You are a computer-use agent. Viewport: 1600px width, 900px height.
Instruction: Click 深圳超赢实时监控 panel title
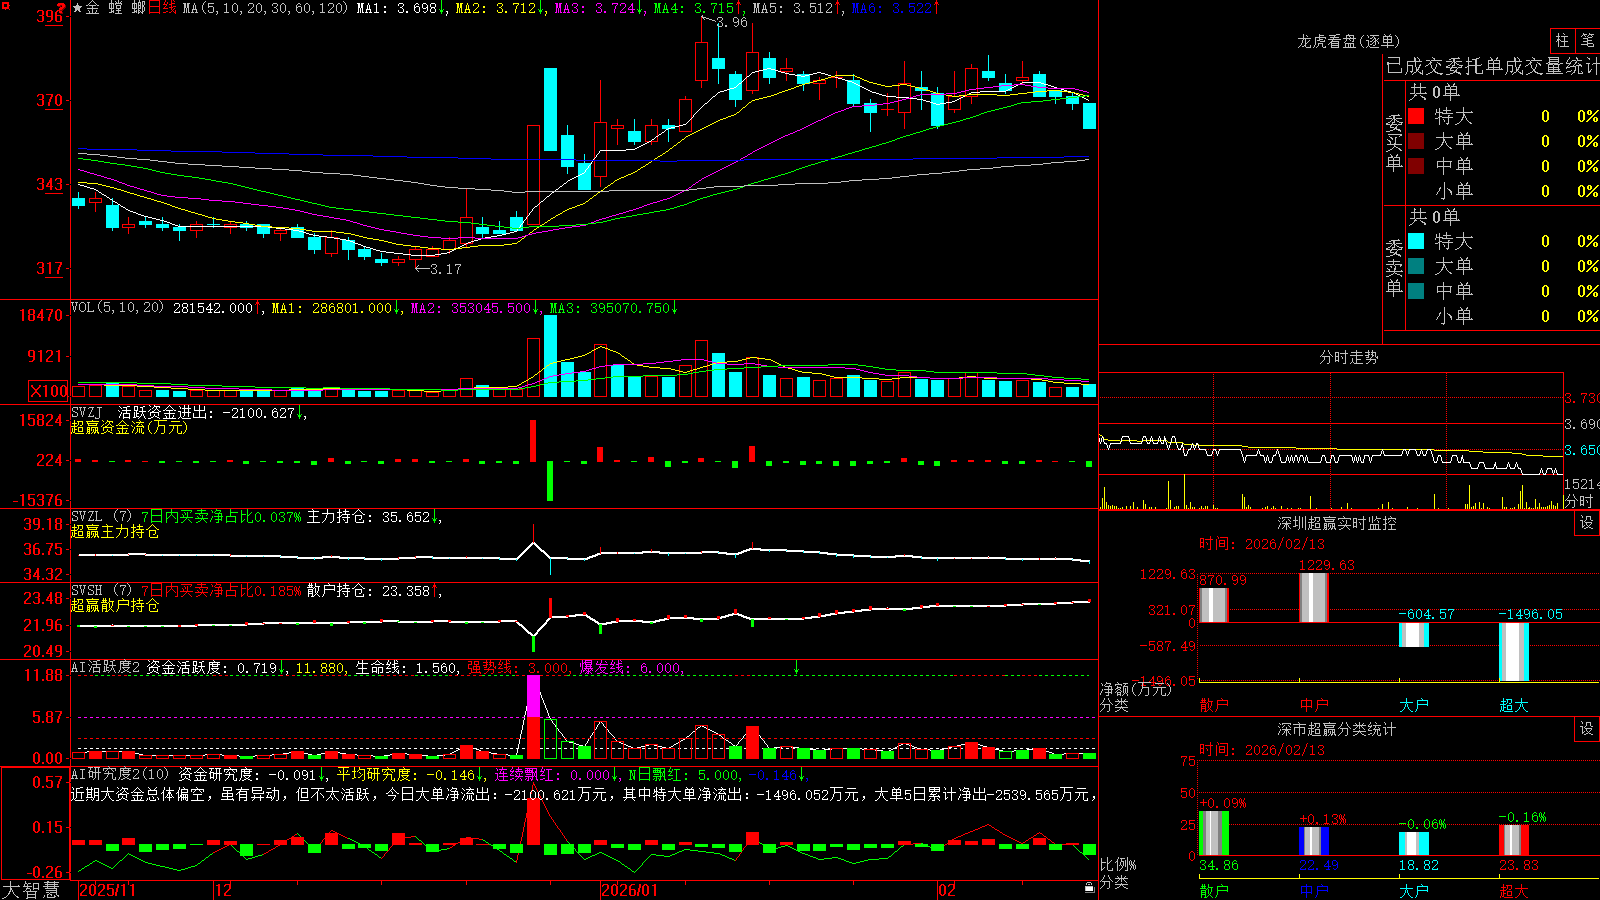pyautogui.click(x=1337, y=523)
